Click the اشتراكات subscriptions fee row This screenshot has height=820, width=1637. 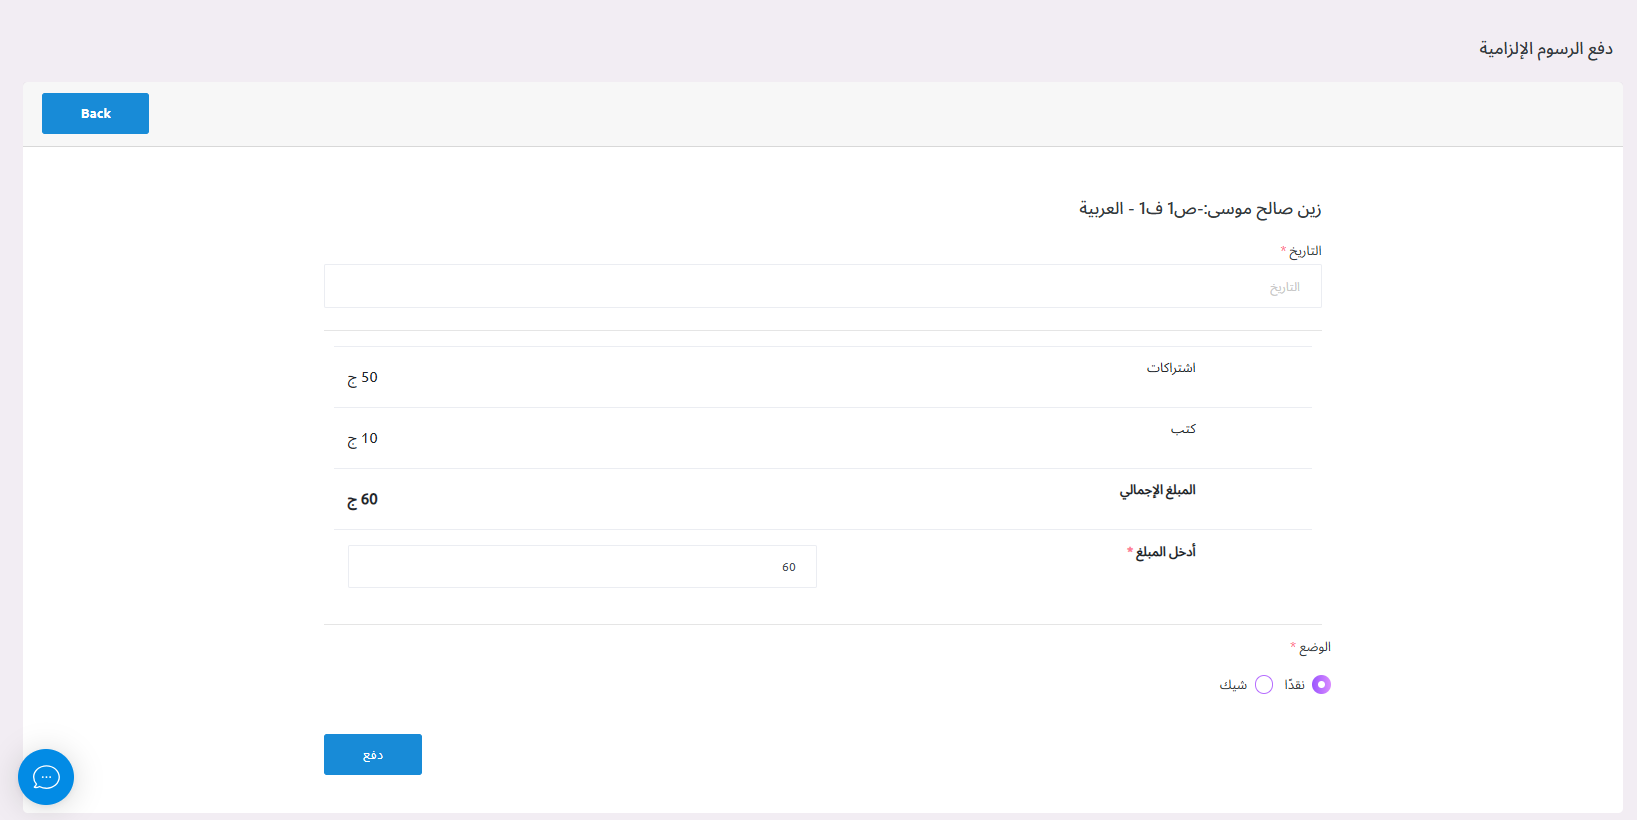pyautogui.click(x=1171, y=367)
